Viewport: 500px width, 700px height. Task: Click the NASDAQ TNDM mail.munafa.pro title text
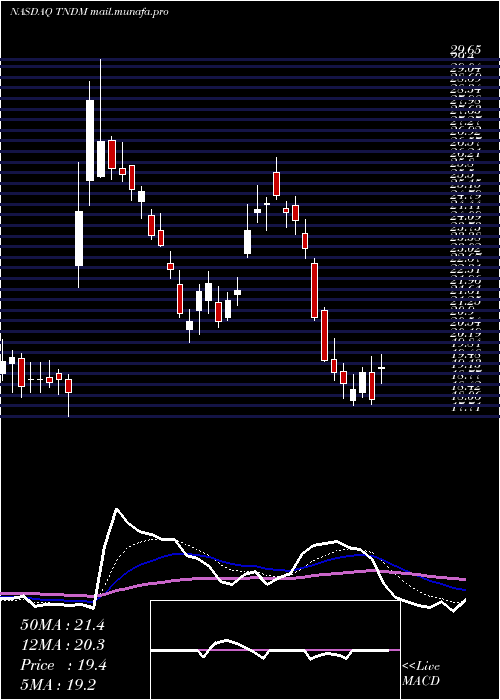click(x=89, y=12)
